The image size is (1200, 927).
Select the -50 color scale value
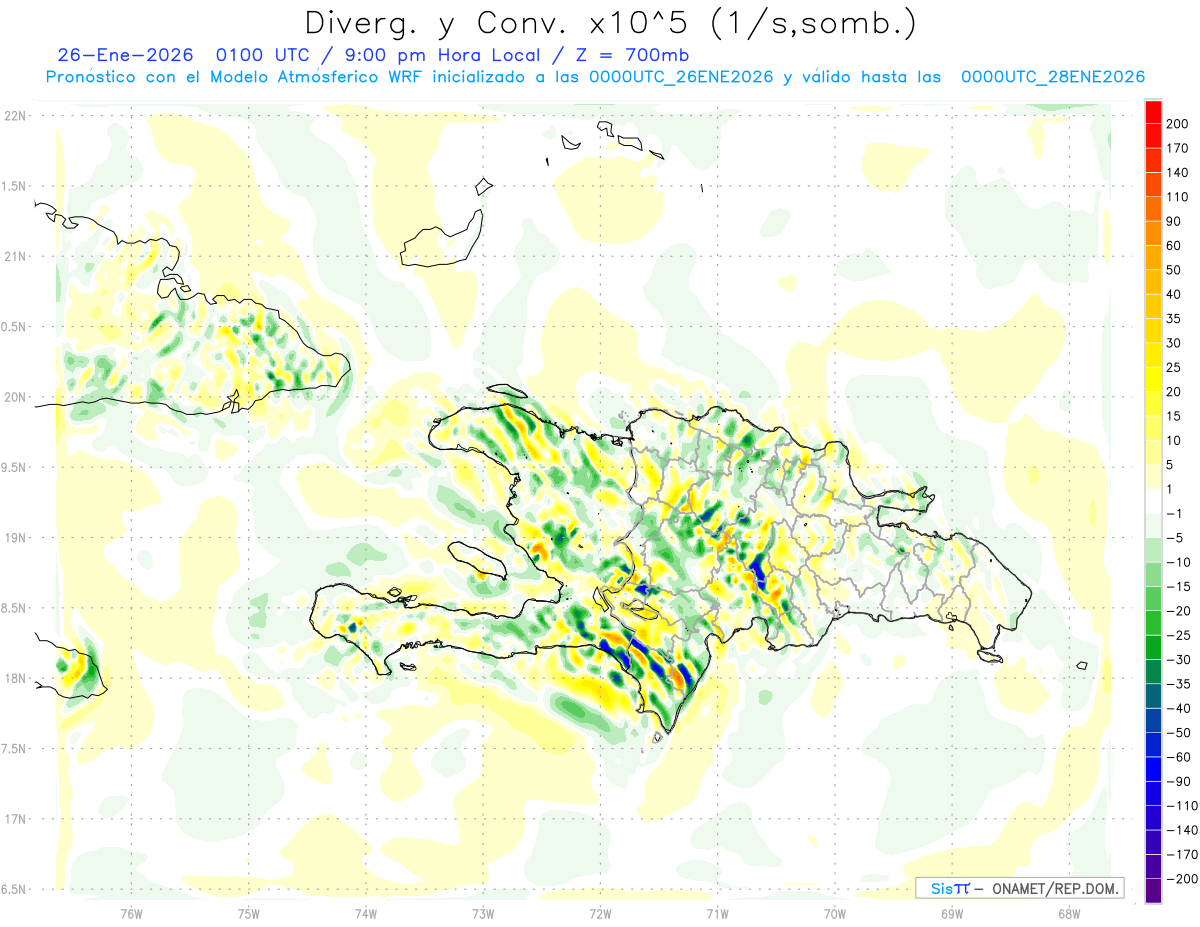1180,732
